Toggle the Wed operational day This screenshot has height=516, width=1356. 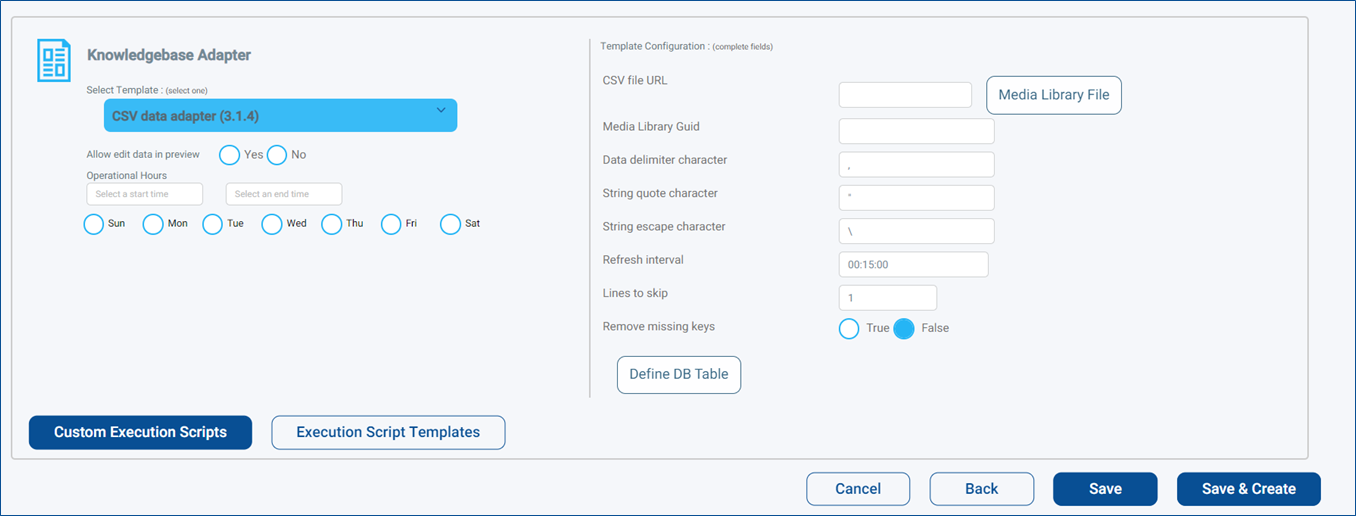pyautogui.click(x=272, y=224)
